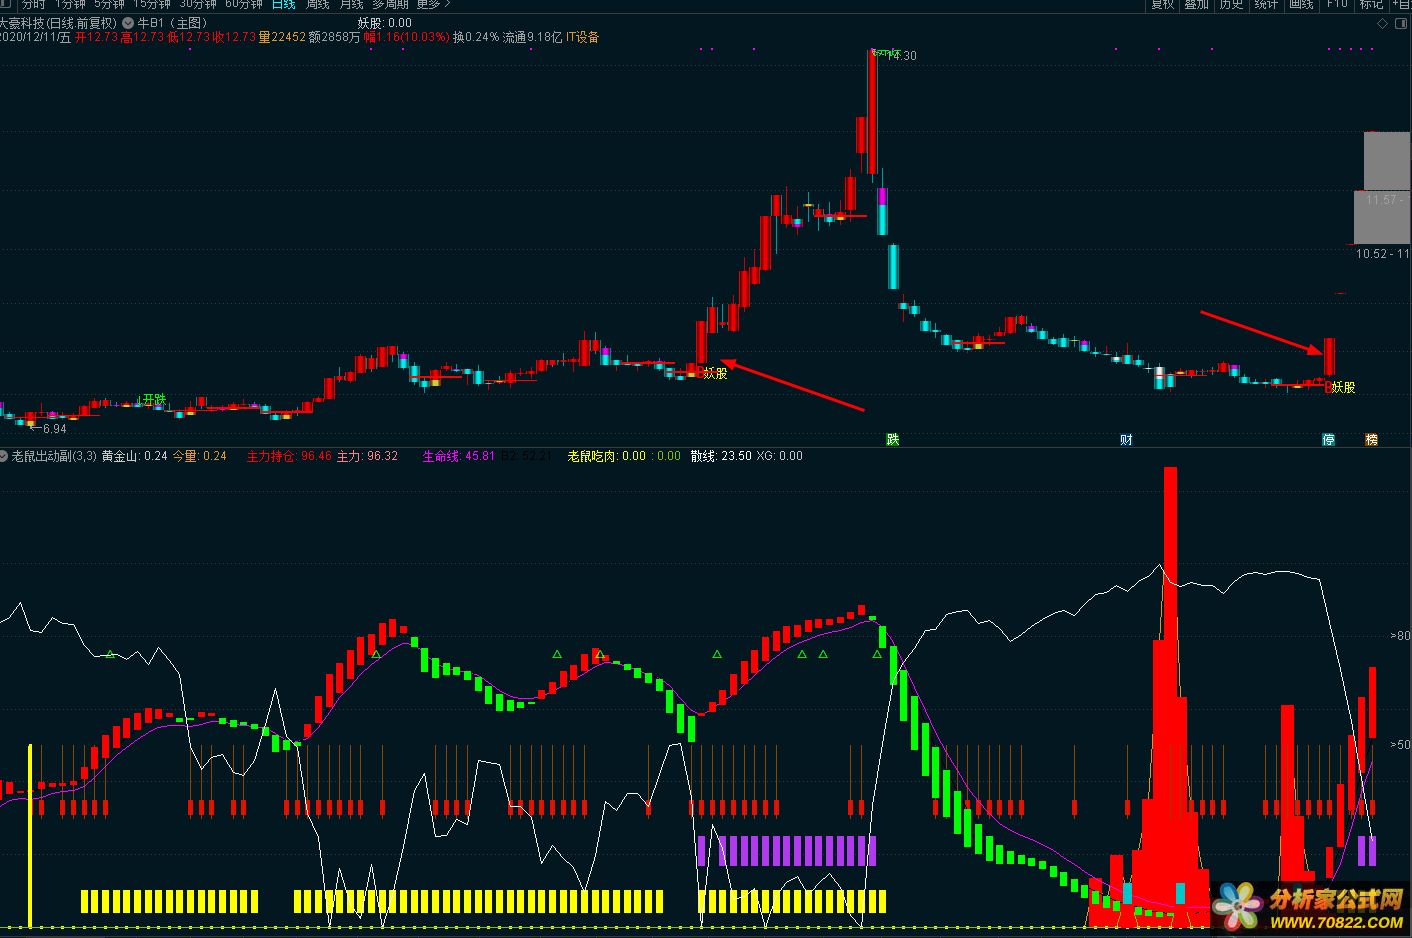Click the tall yellow vertical bar

tap(30, 836)
